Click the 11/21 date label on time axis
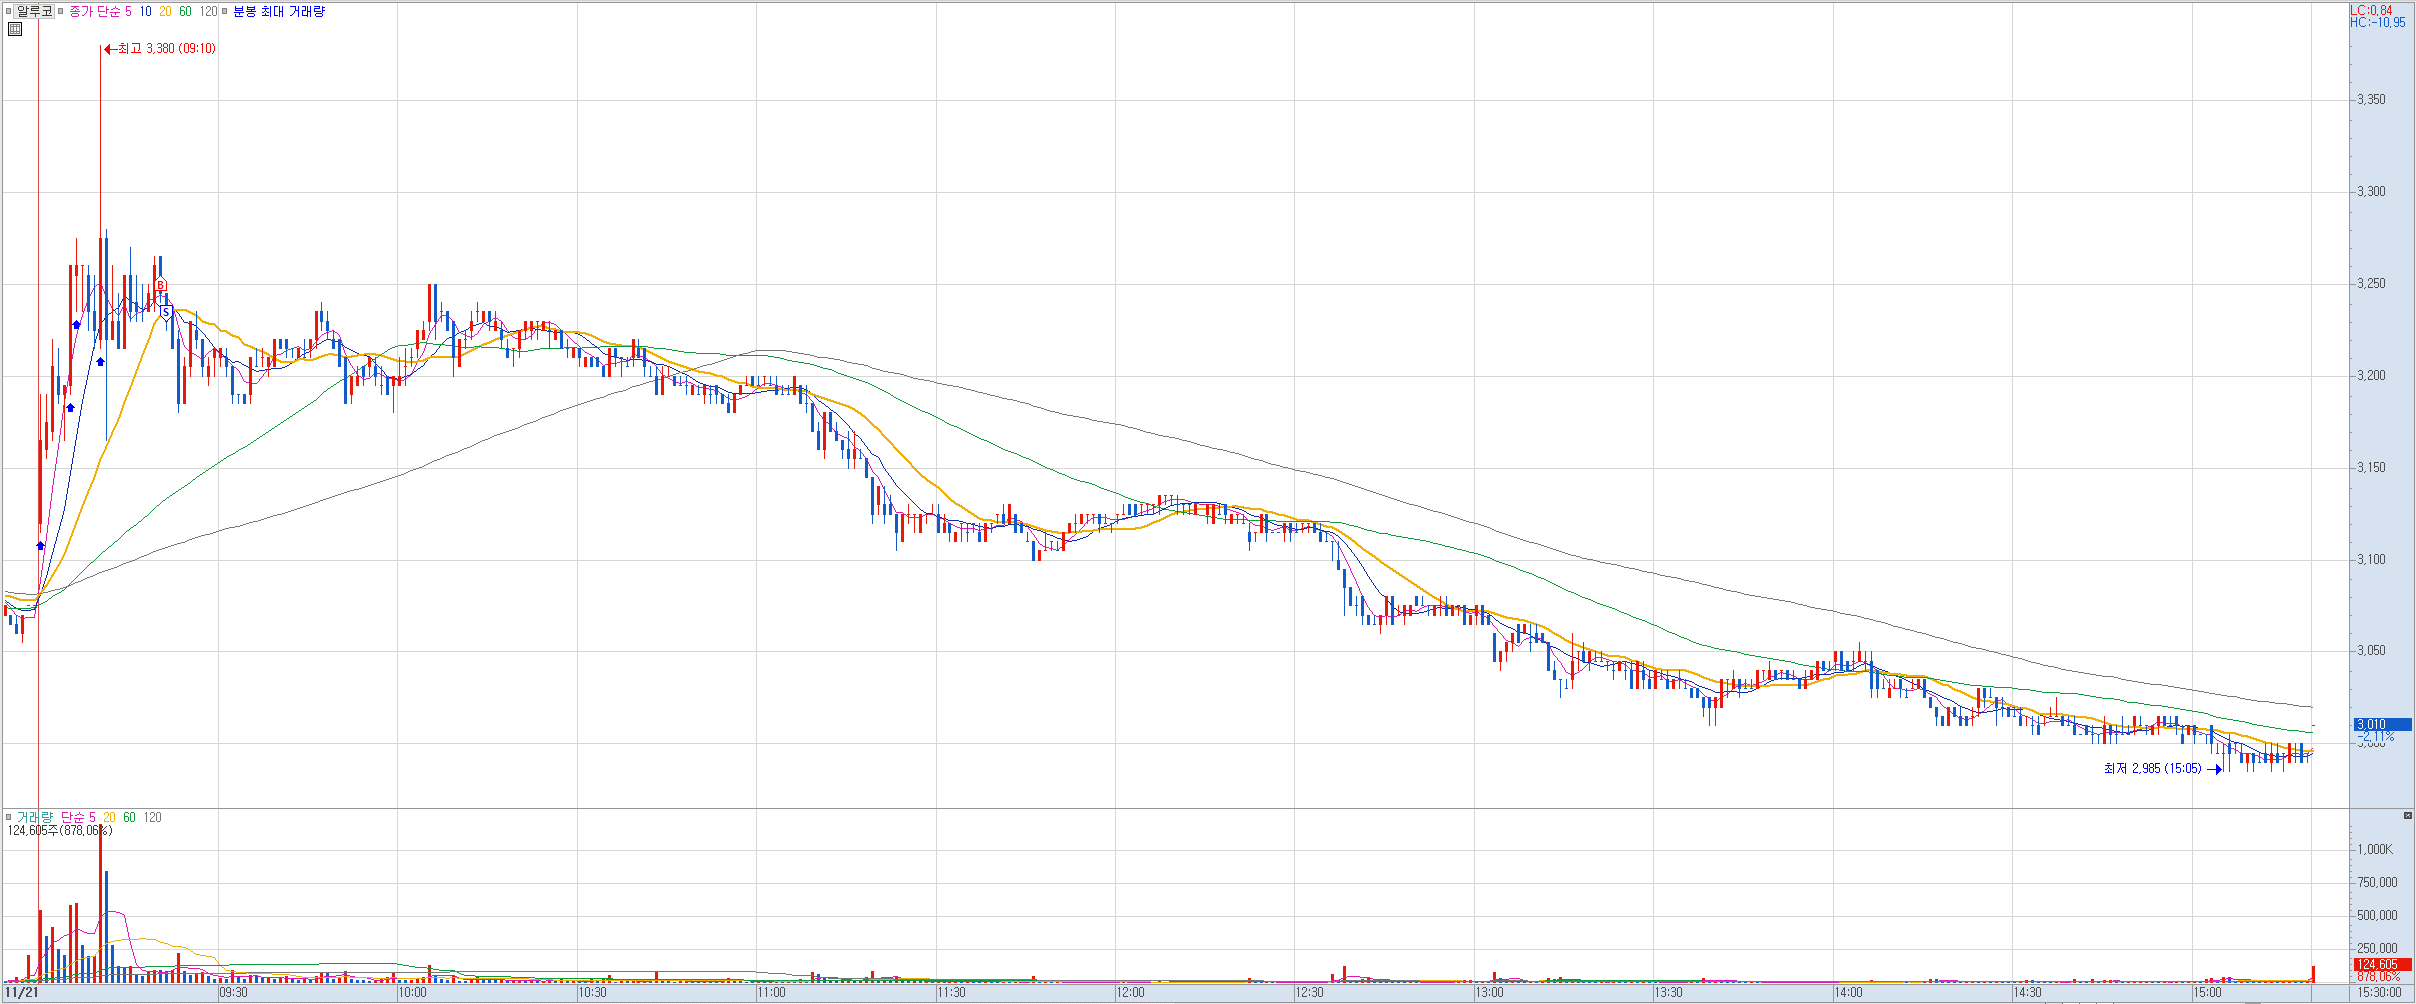Screen dimensions: 2416x1004 (x=22, y=993)
